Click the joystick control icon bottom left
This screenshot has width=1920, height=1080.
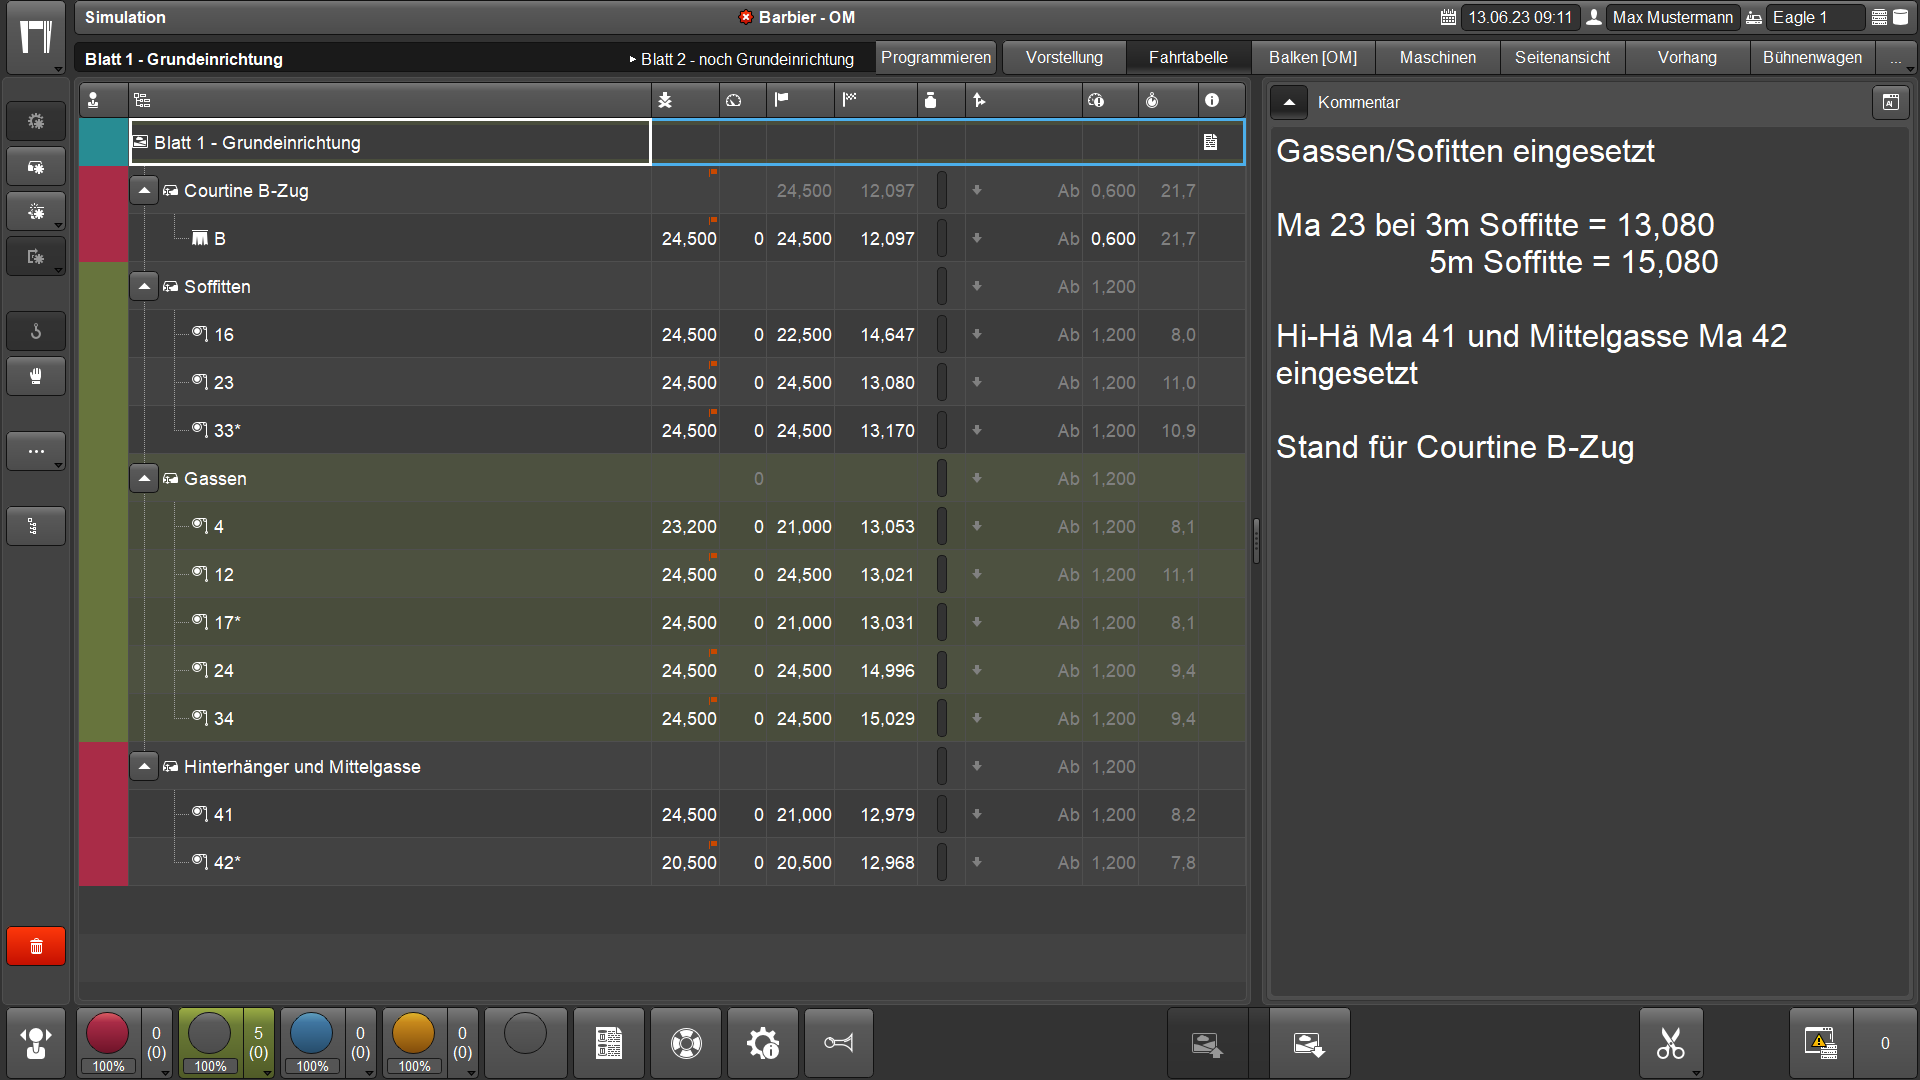coord(36,1044)
